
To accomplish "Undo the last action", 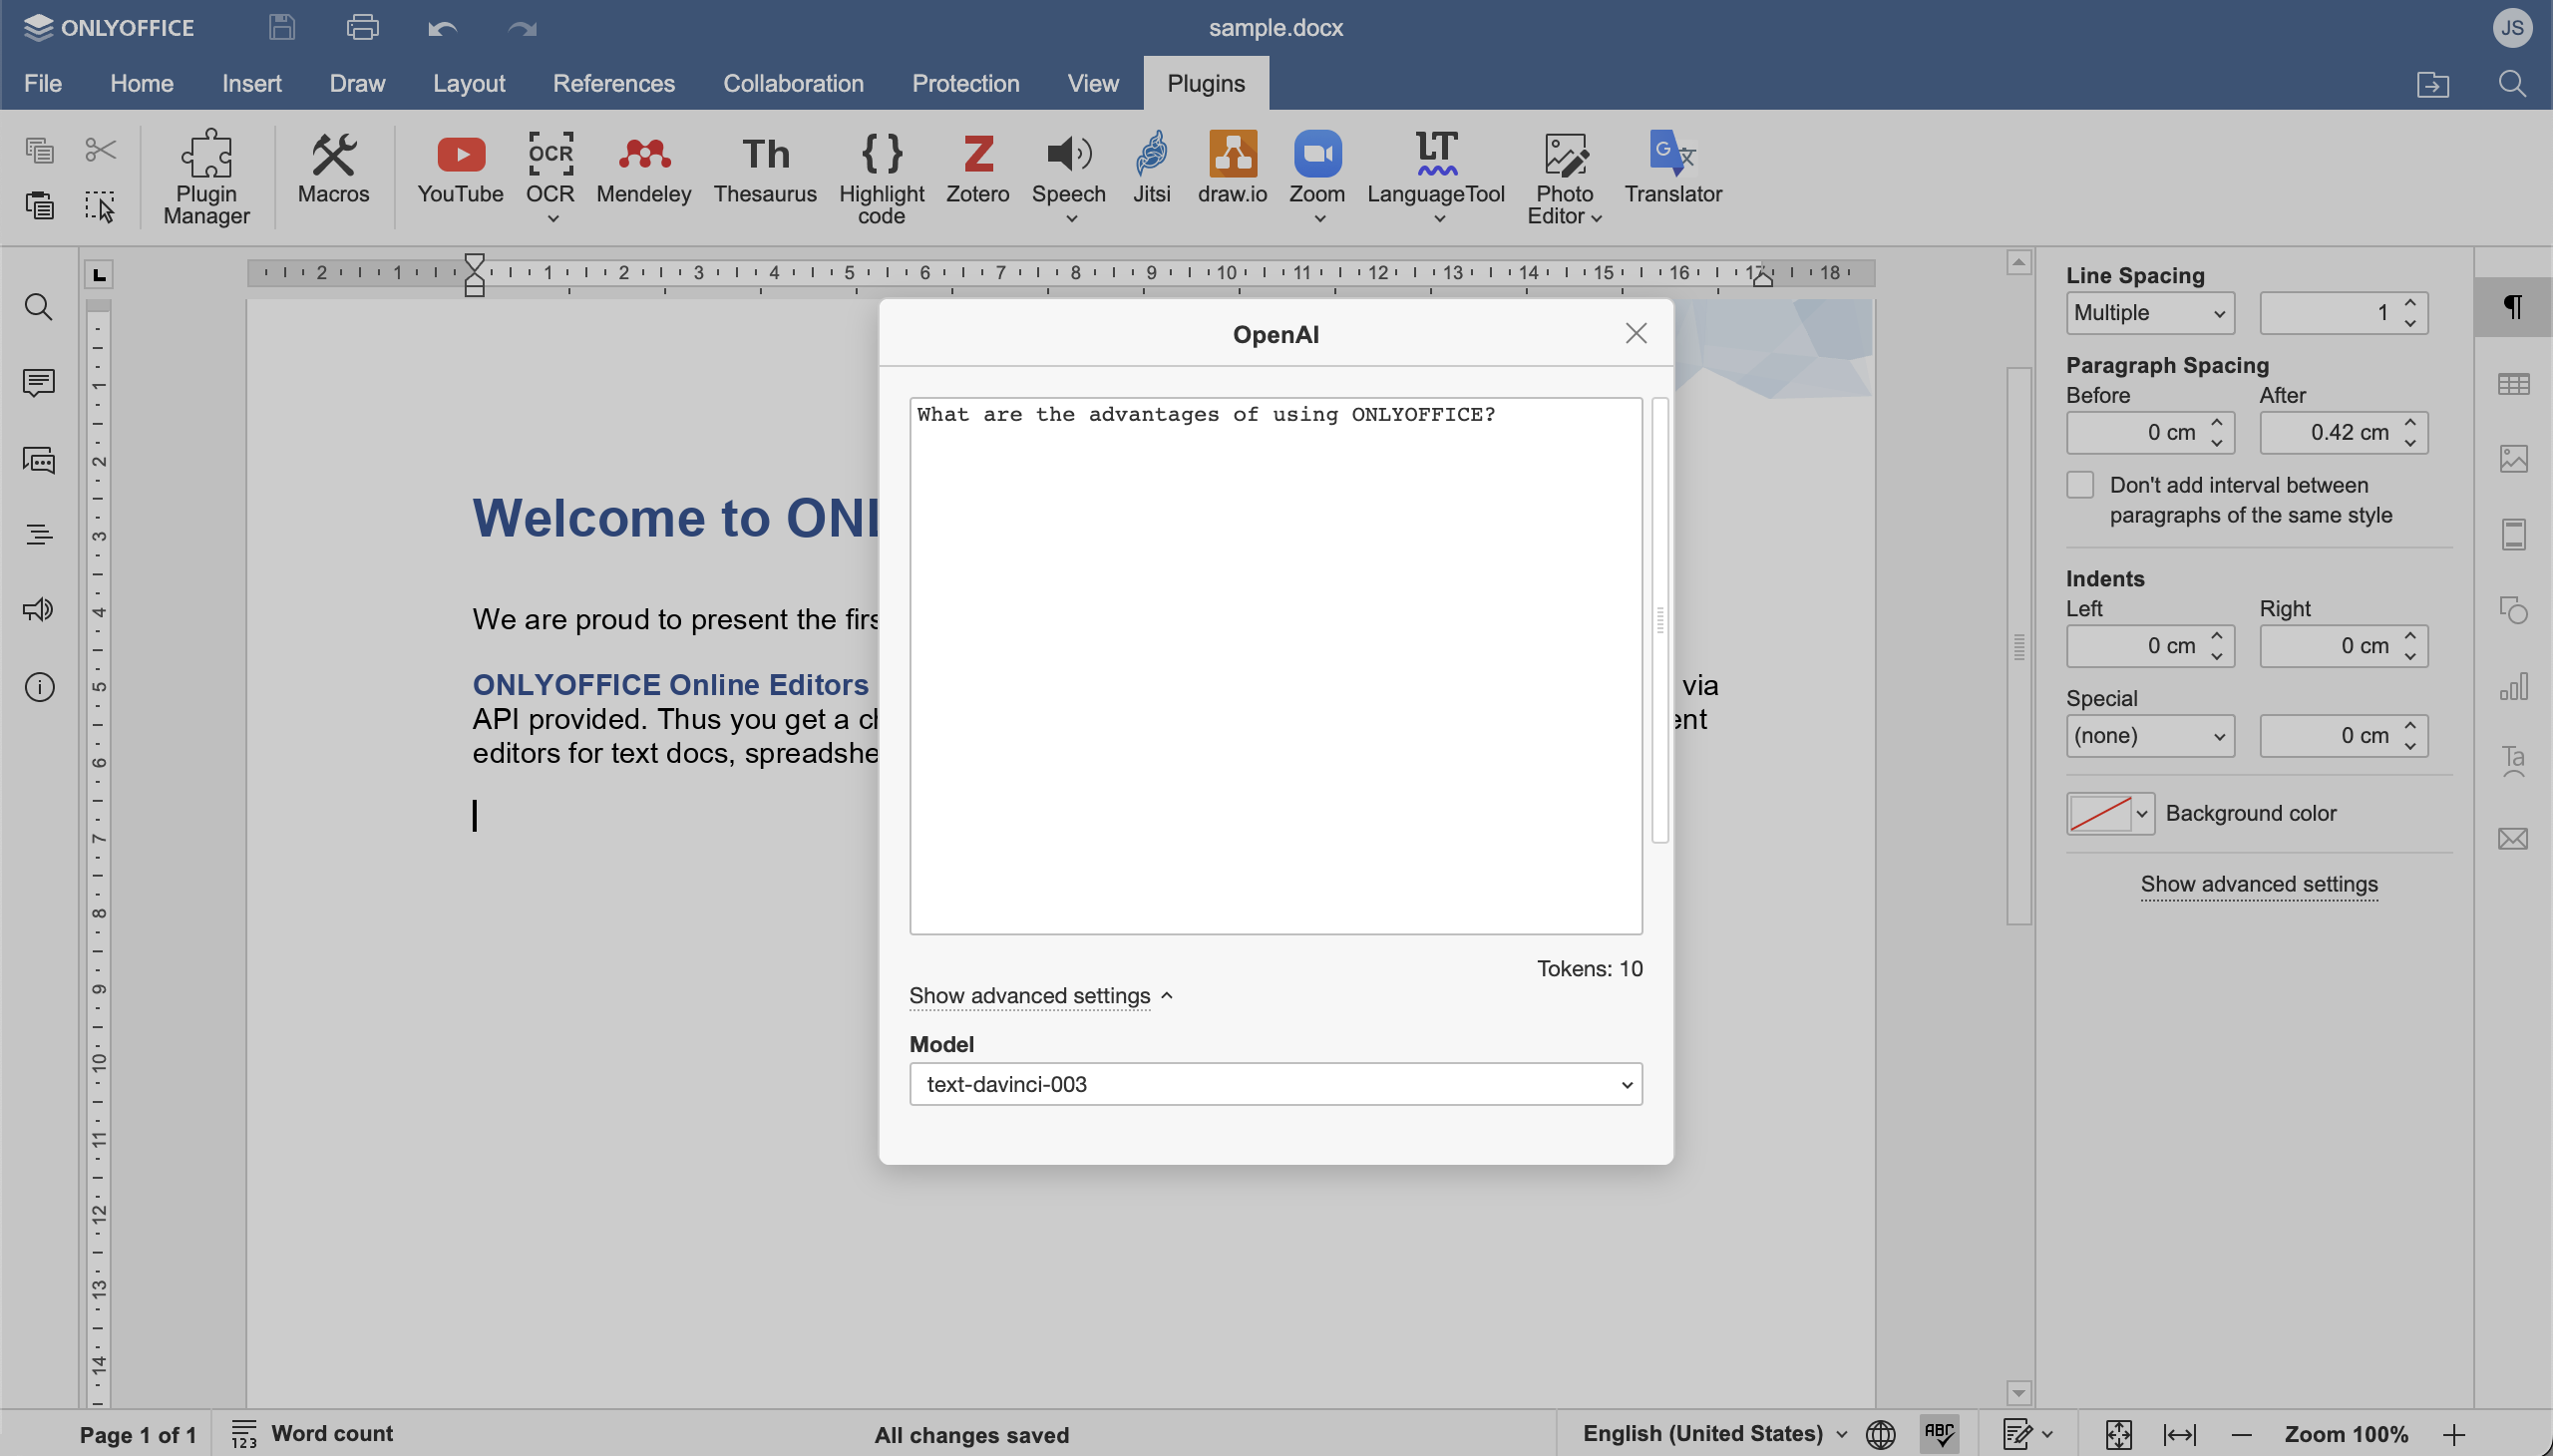I will (442, 28).
